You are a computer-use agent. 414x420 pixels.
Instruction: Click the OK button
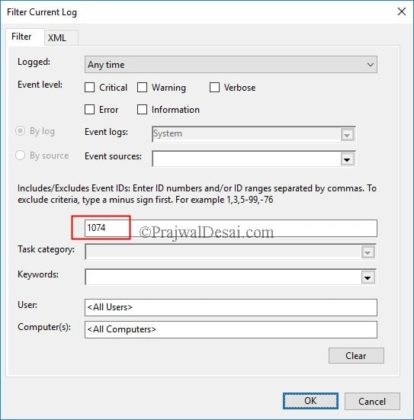310,401
